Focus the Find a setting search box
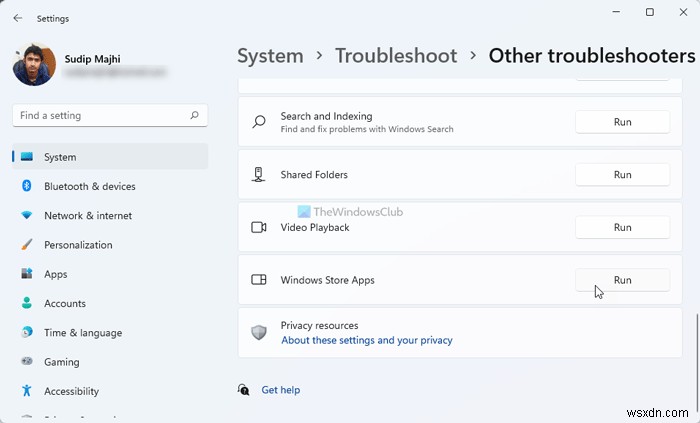The width and height of the screenshot is (700, 423). coord(110,116)
